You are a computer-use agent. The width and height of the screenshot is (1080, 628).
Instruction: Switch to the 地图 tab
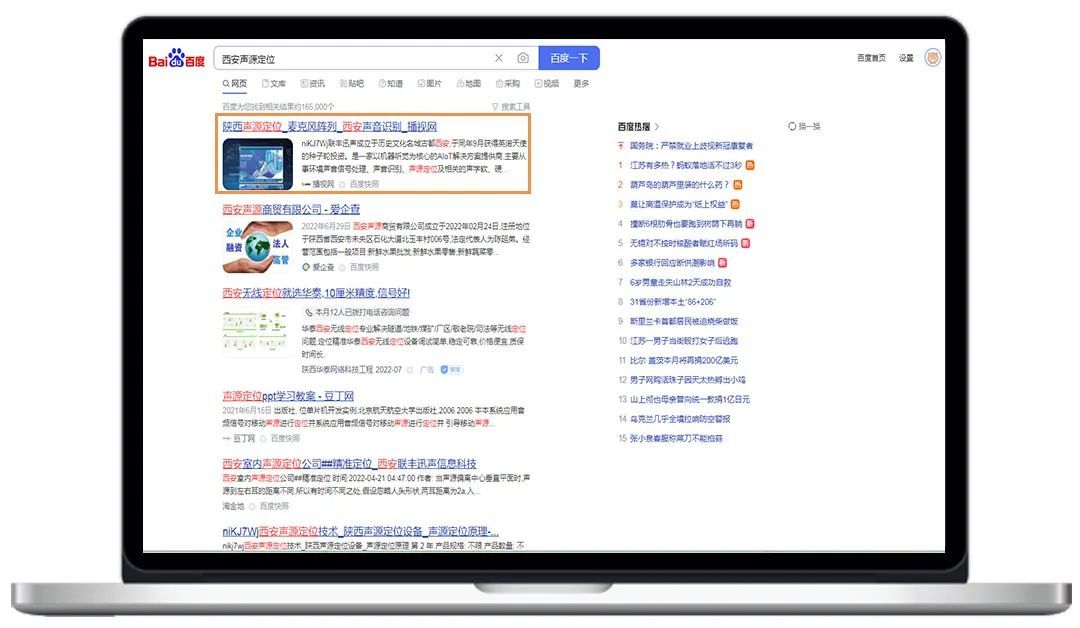468,84
